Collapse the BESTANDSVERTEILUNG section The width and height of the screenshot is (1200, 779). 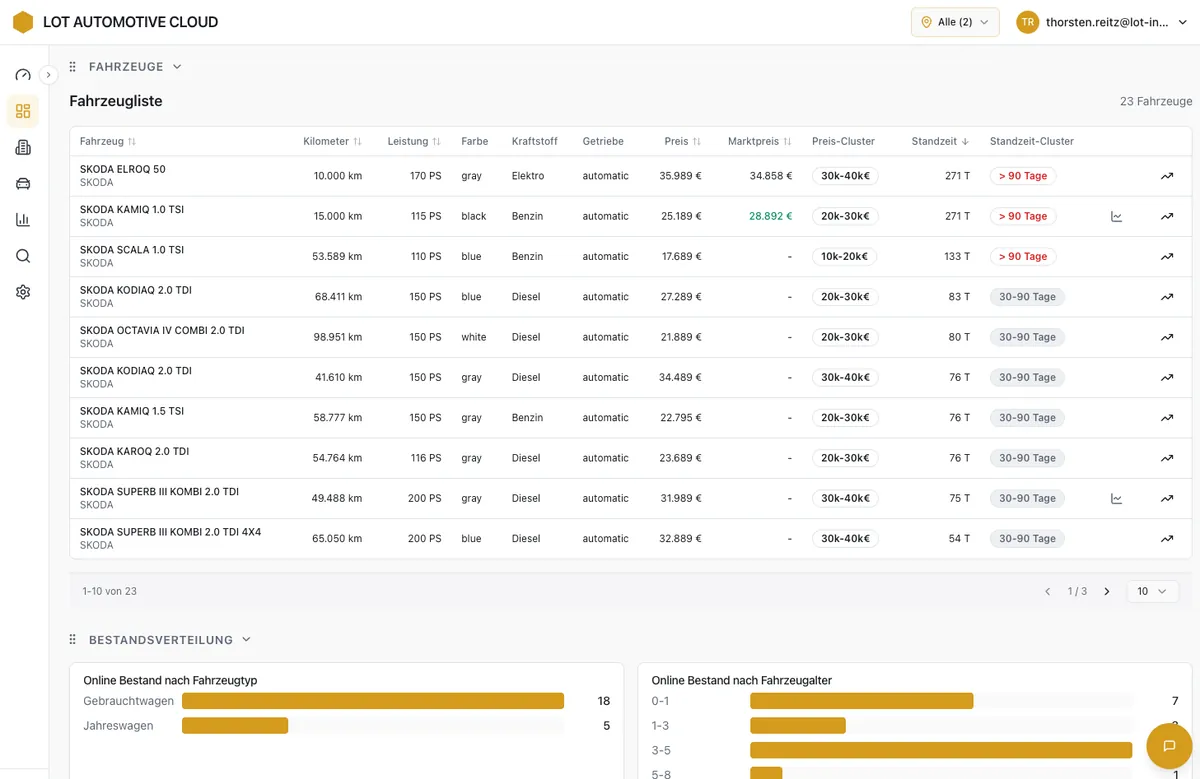point(246,640)
